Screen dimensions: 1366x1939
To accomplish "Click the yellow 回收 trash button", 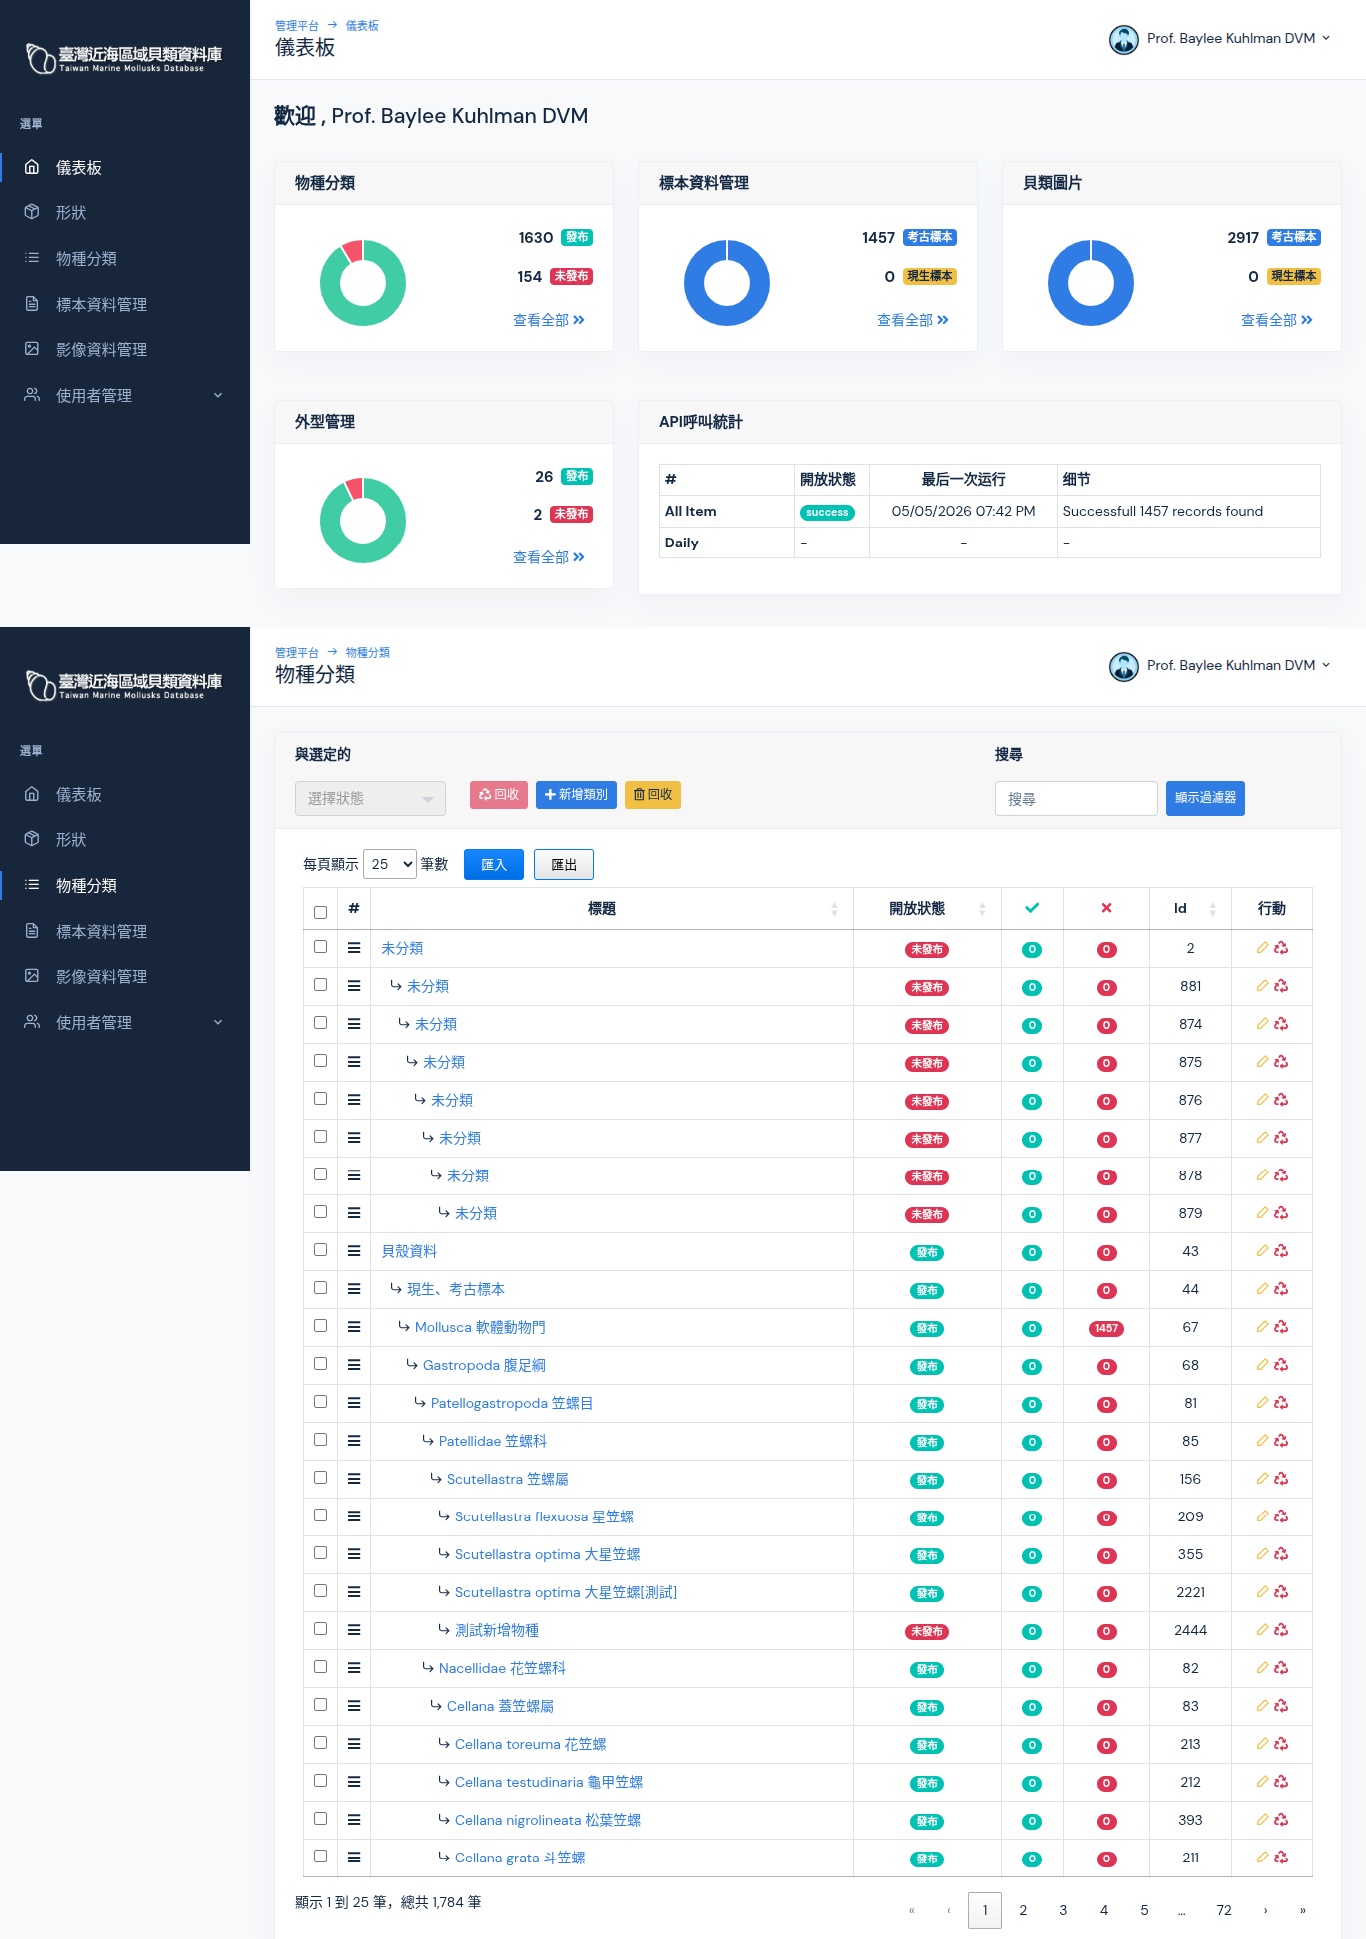I will 653,795.
